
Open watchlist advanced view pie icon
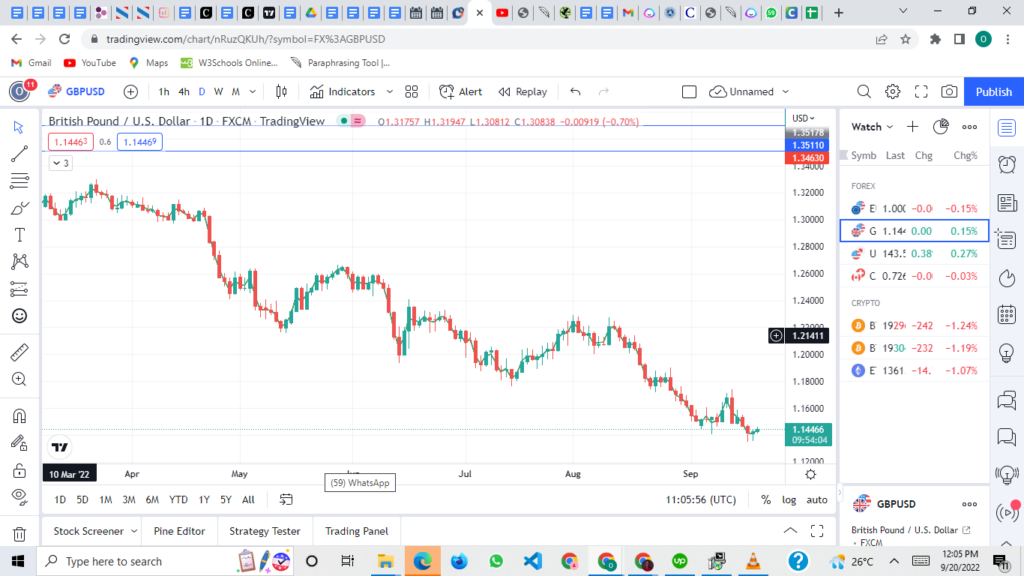click(x=940, y=127)
